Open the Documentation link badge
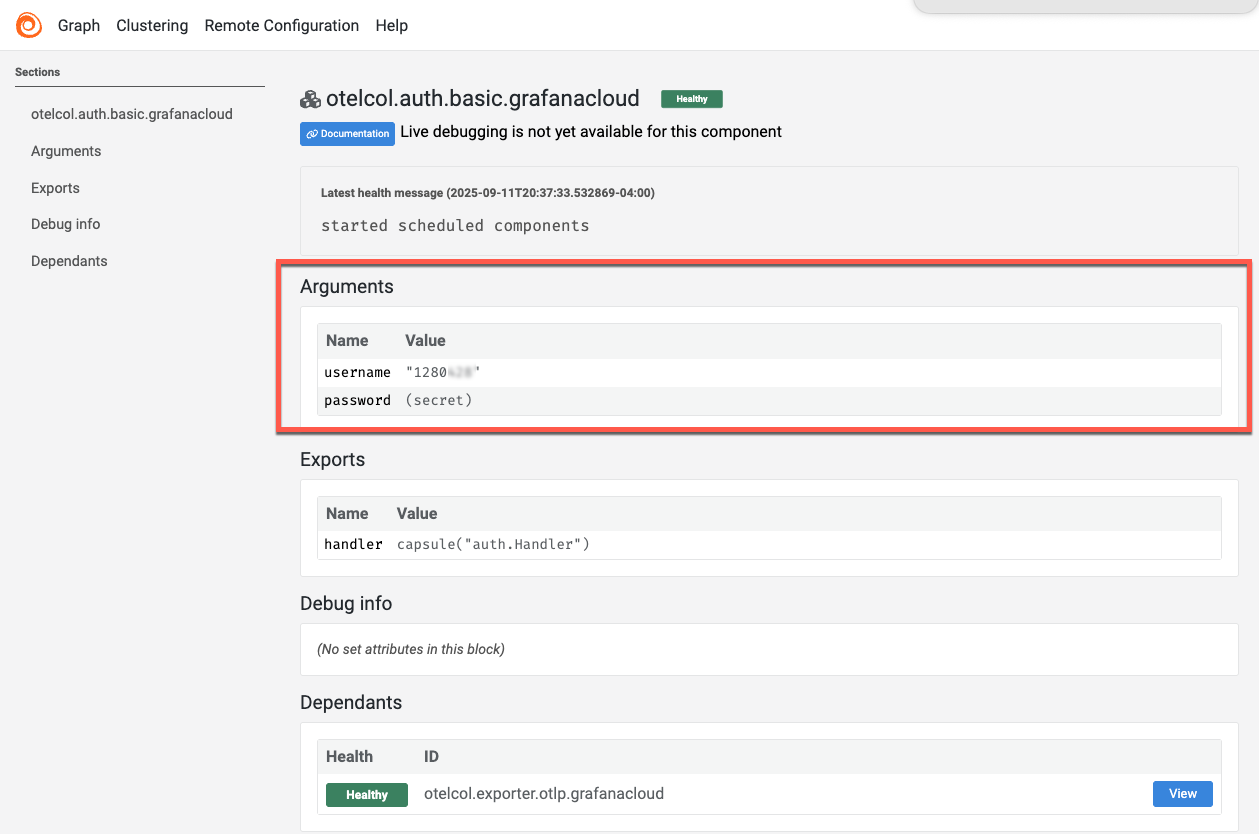Viewport: 1259px width, 834px height. click(347, 133)
